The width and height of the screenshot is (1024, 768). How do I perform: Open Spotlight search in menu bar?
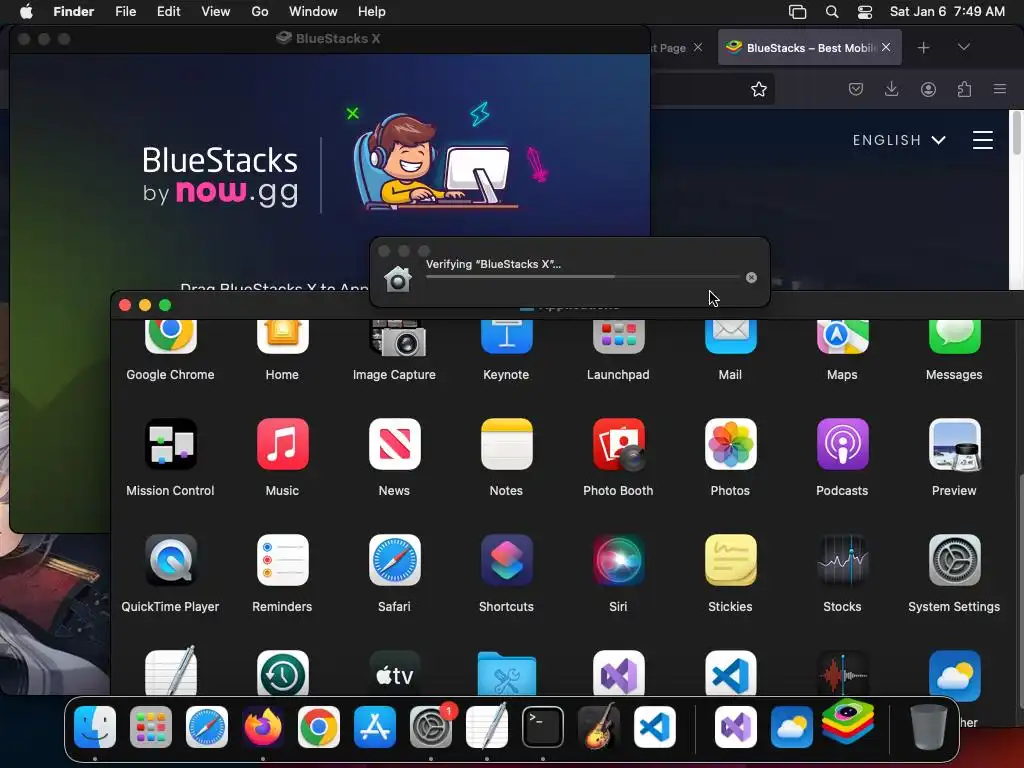click(x=831, y=12)
